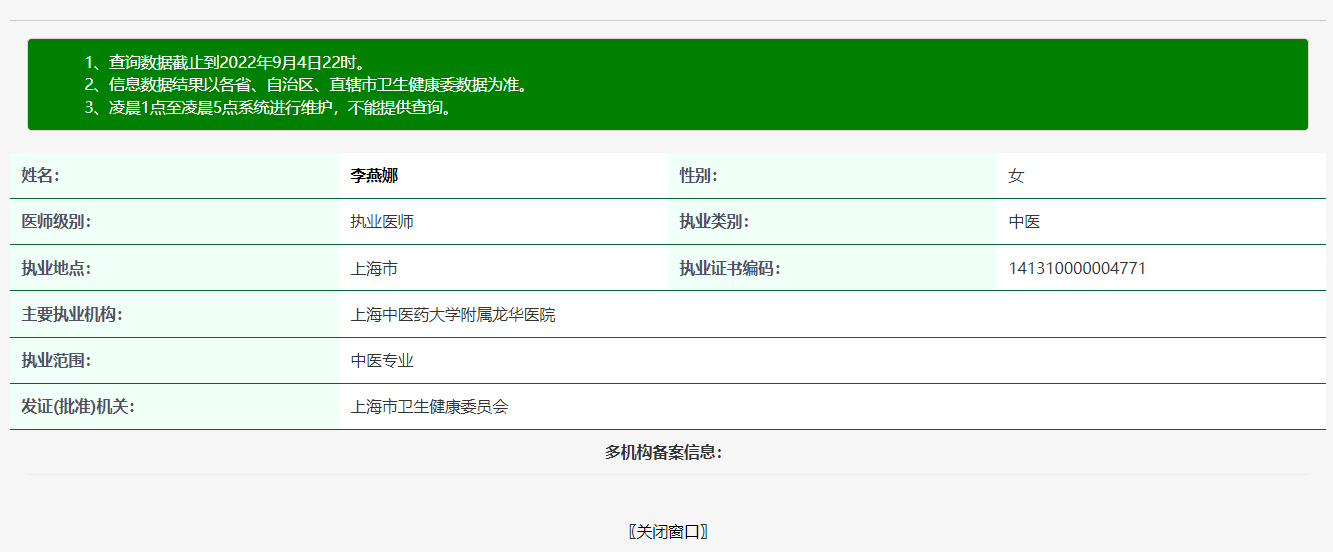The image size is (1333, 552).
Task: Click the 发证(批准)机关 label
Action: point(78,407)
